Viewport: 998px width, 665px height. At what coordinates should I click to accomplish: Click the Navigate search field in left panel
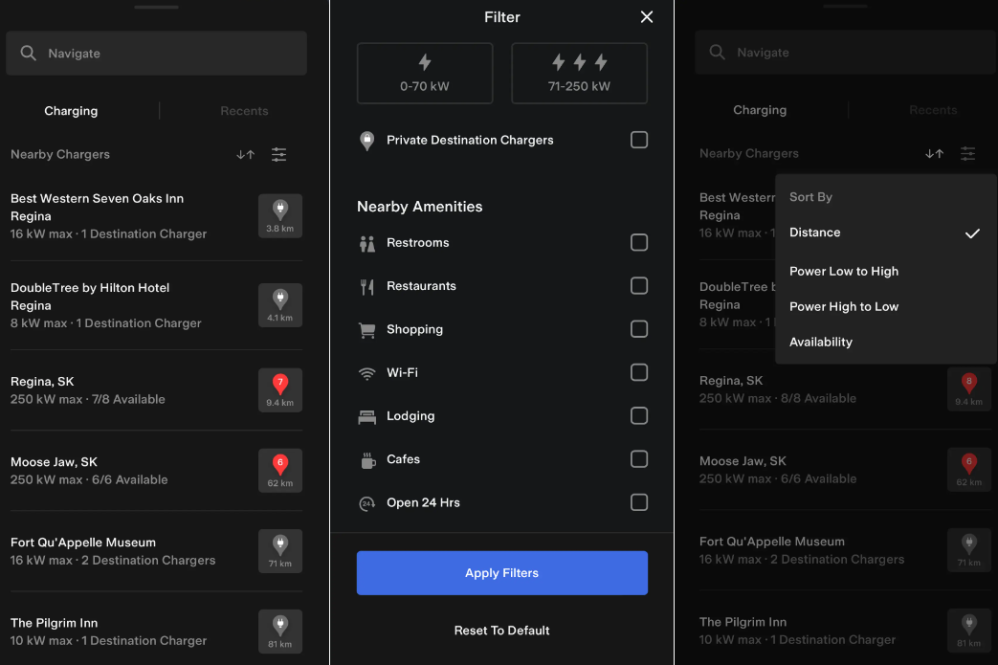157,53
